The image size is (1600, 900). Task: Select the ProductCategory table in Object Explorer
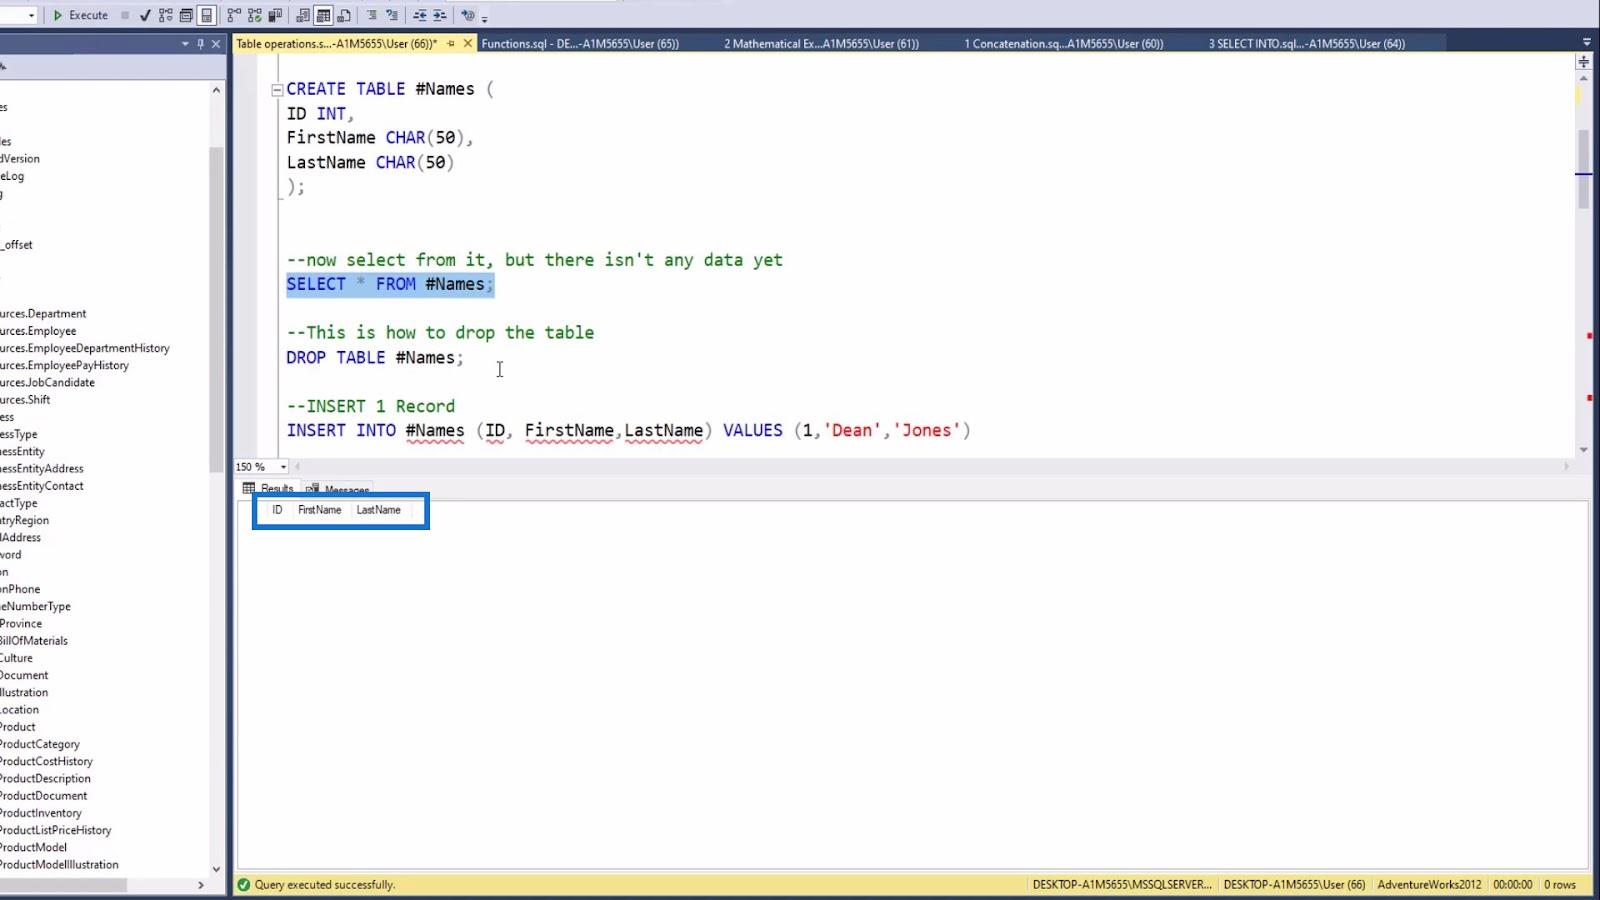[x=40, y=744]
